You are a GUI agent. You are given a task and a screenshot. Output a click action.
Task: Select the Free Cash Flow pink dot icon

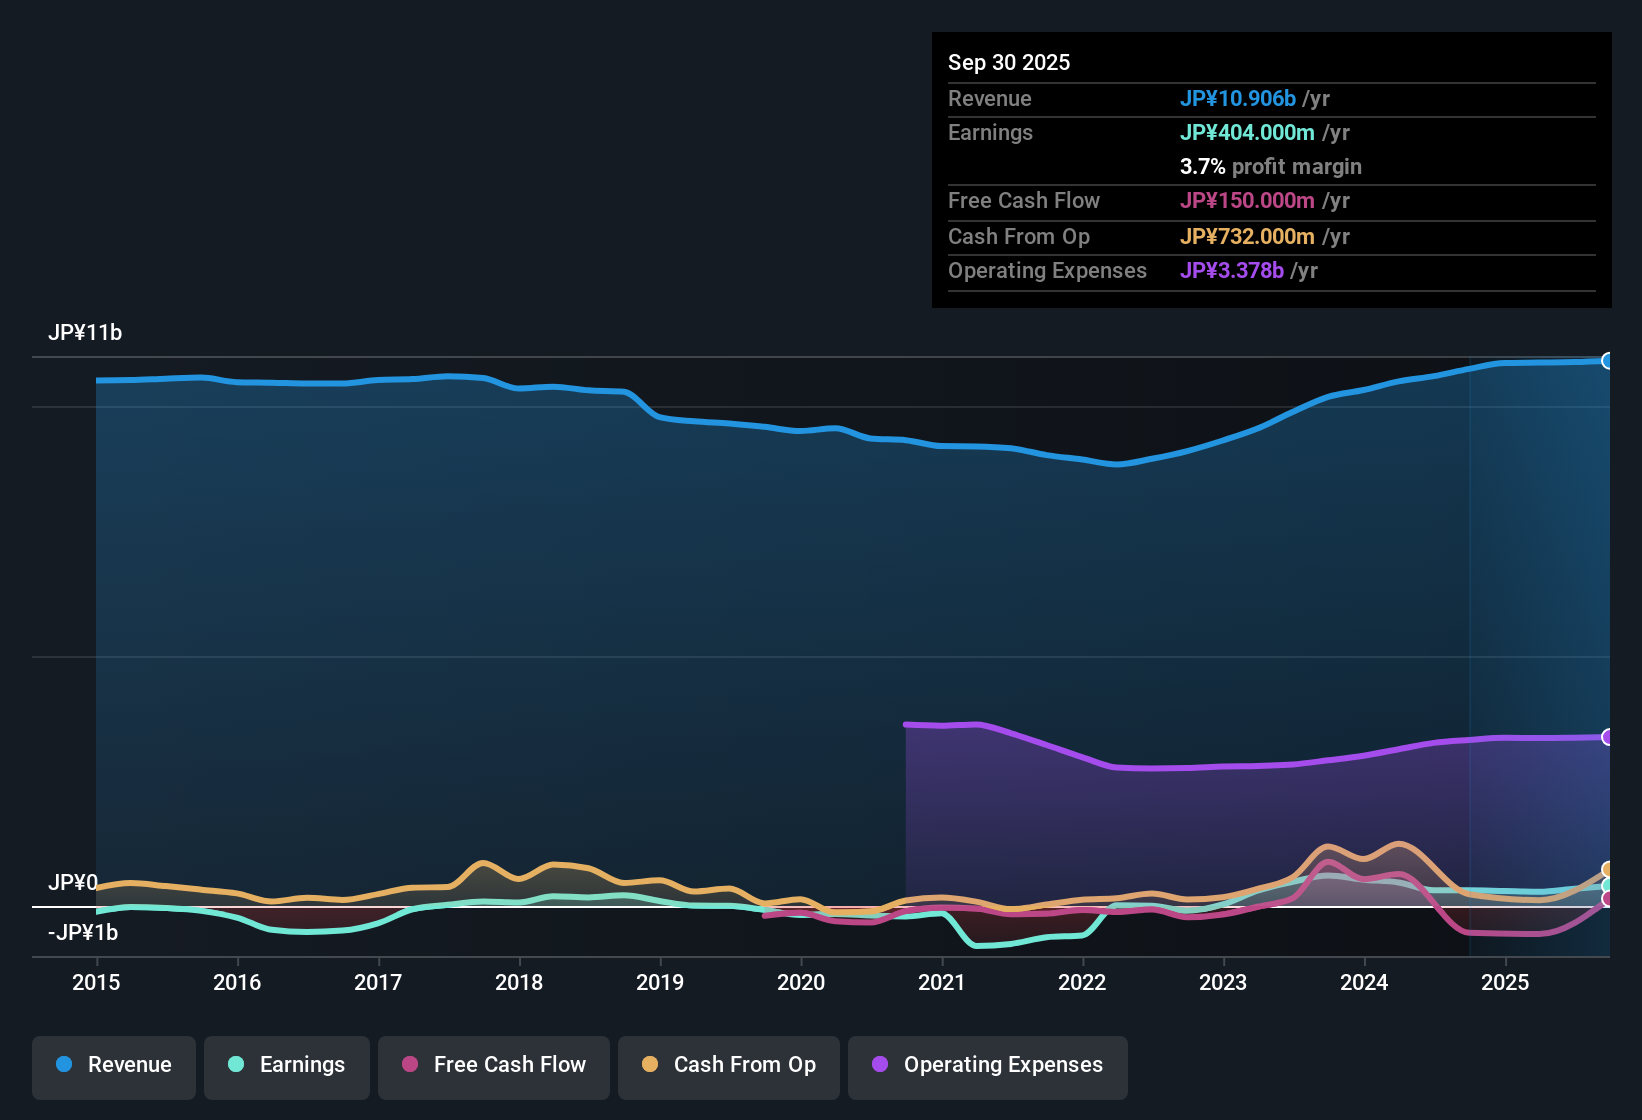point(410,1065)
